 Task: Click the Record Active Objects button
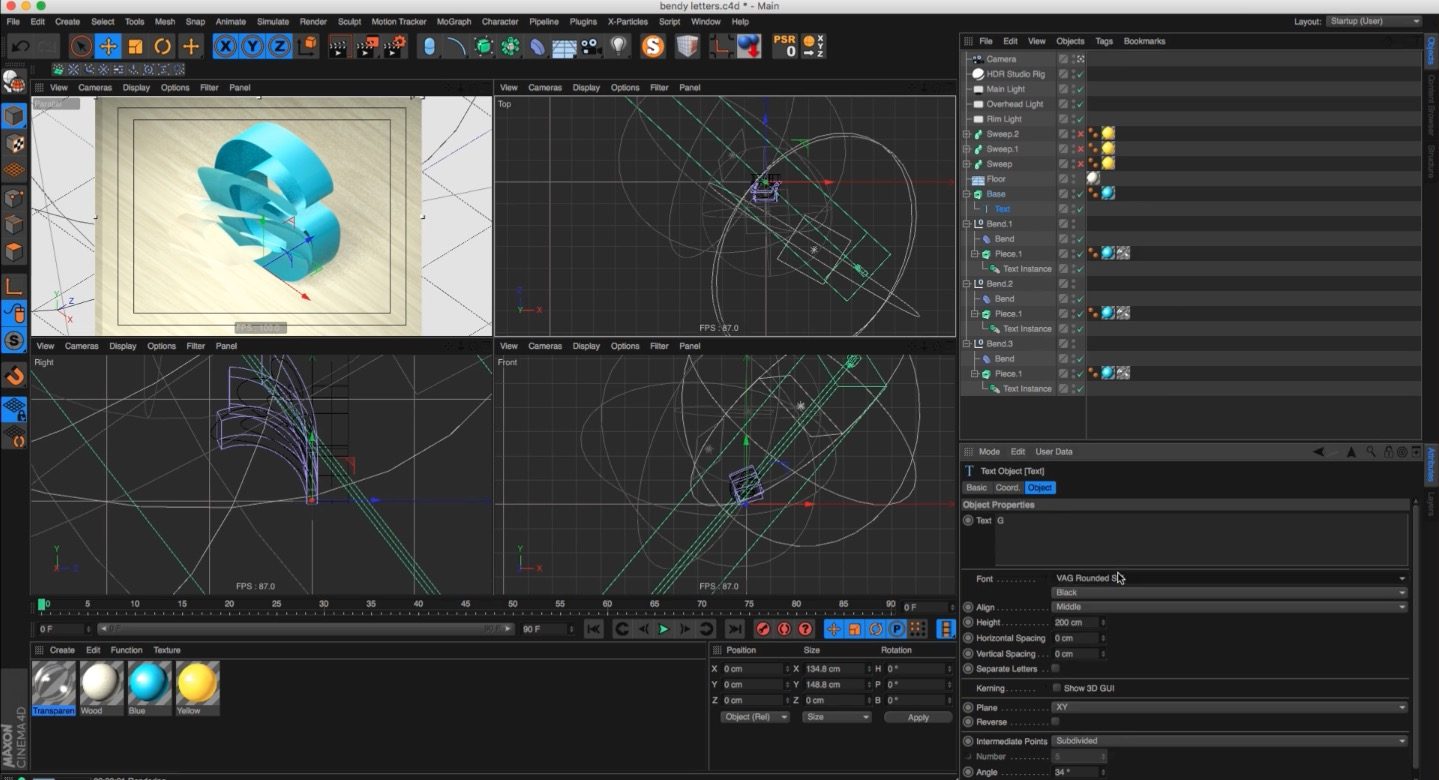pyautogui.click(x=763, y=629)
